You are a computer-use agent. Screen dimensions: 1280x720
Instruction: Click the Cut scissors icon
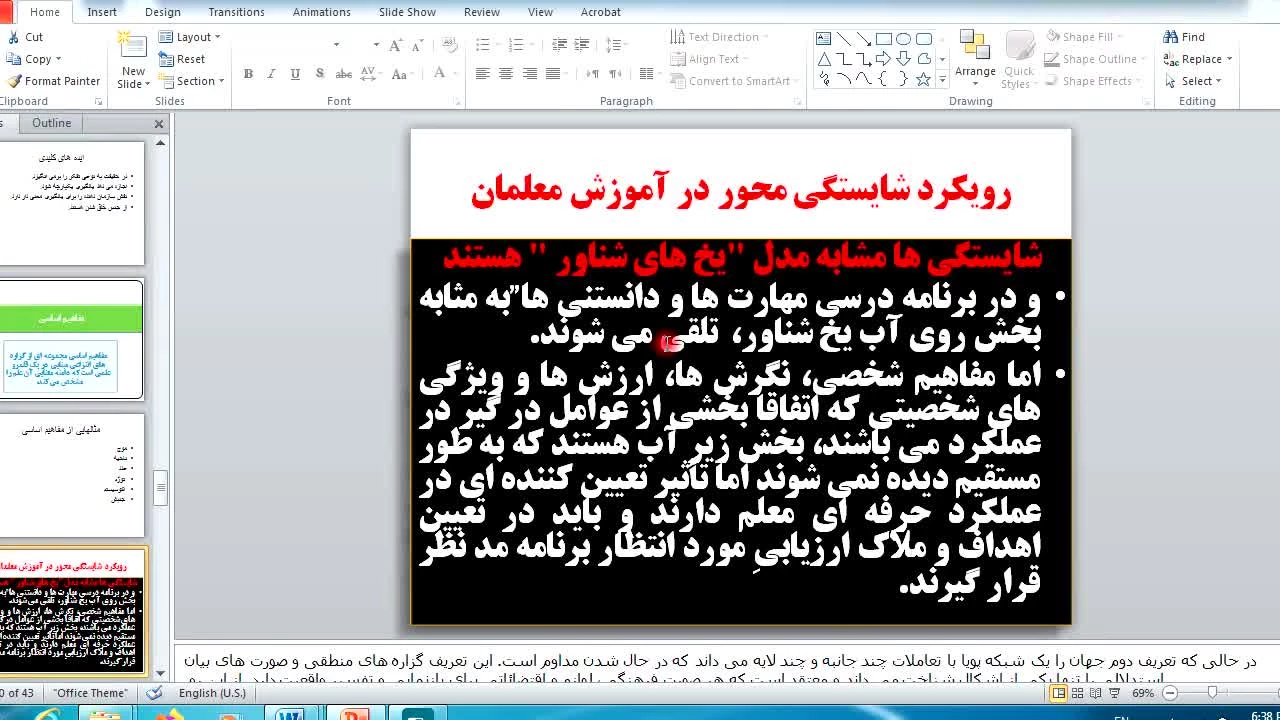click(14, 37)
